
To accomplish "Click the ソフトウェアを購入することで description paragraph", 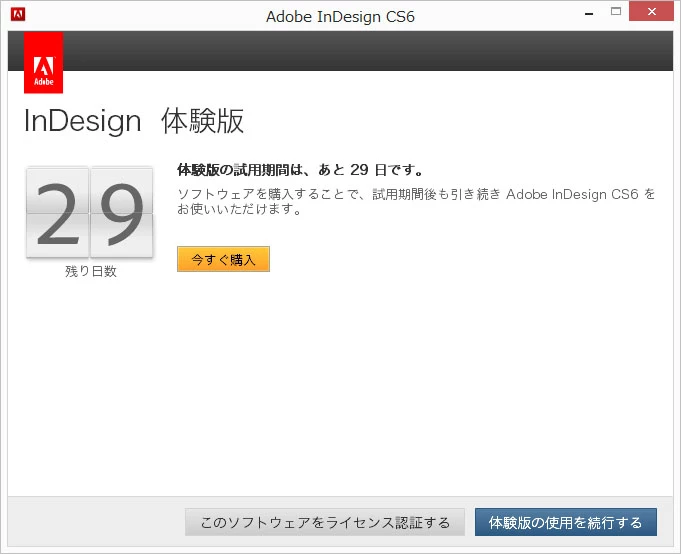I will 416,201.
